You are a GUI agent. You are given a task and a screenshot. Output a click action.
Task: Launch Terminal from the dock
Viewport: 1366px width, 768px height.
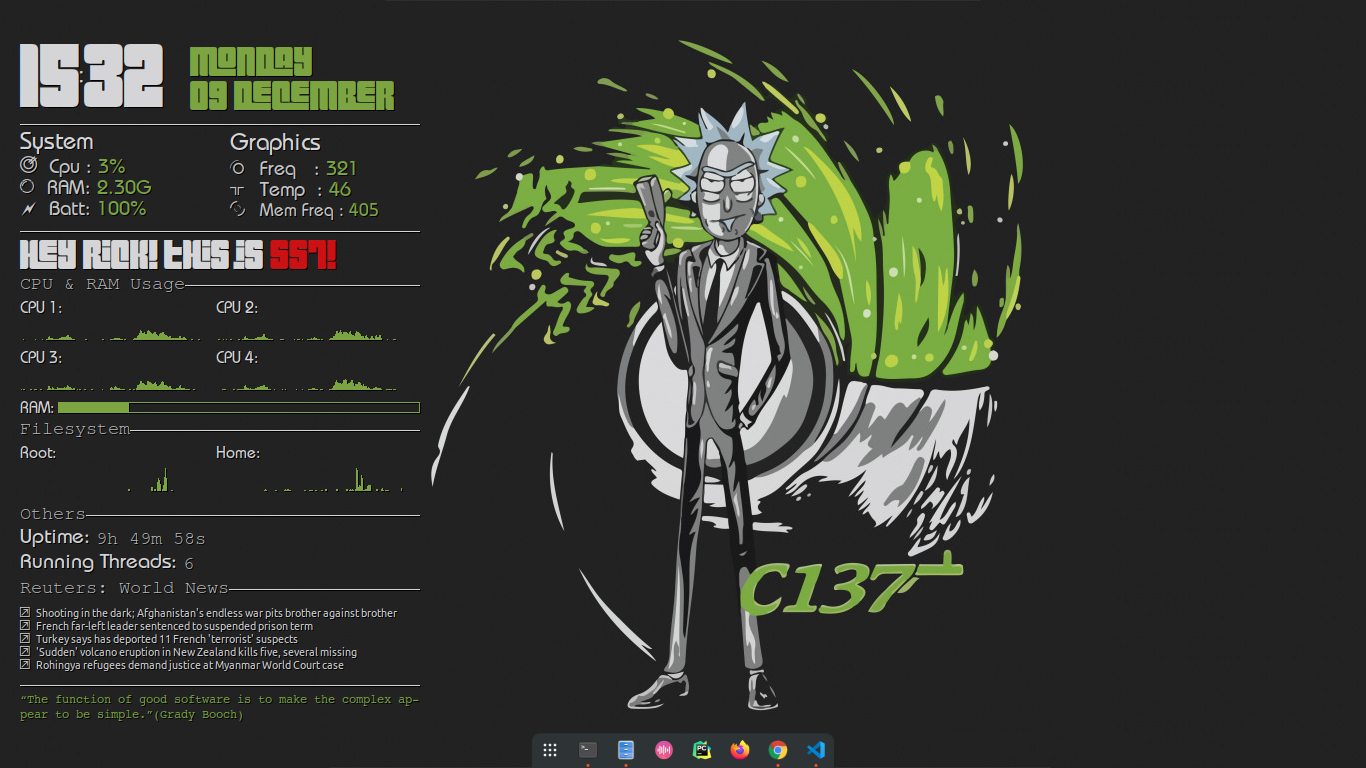588,750
